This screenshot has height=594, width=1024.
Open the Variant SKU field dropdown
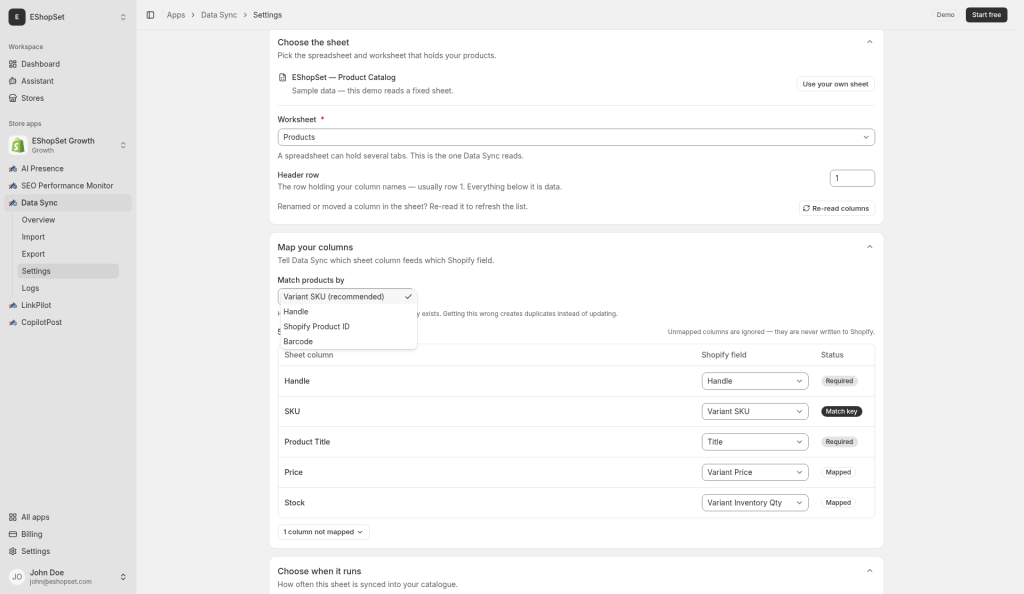click(x=755, y=411)
